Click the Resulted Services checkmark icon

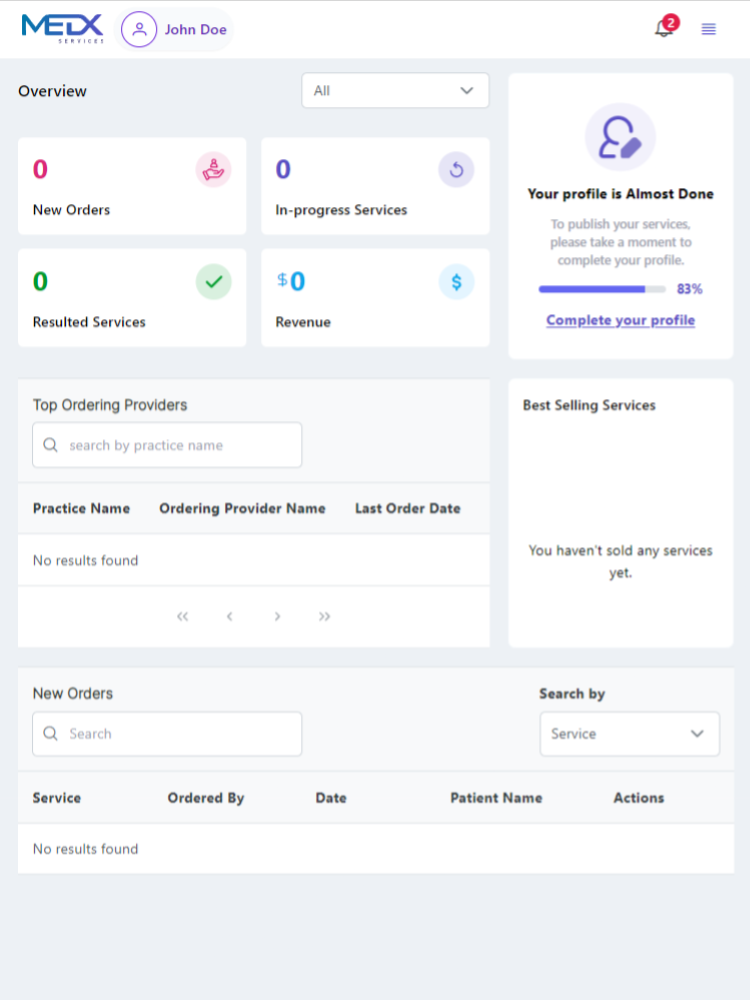click(213, 282)
